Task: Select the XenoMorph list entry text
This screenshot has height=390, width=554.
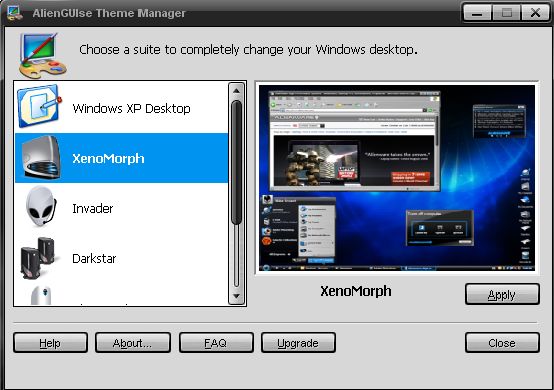Action: click(108, 159)
